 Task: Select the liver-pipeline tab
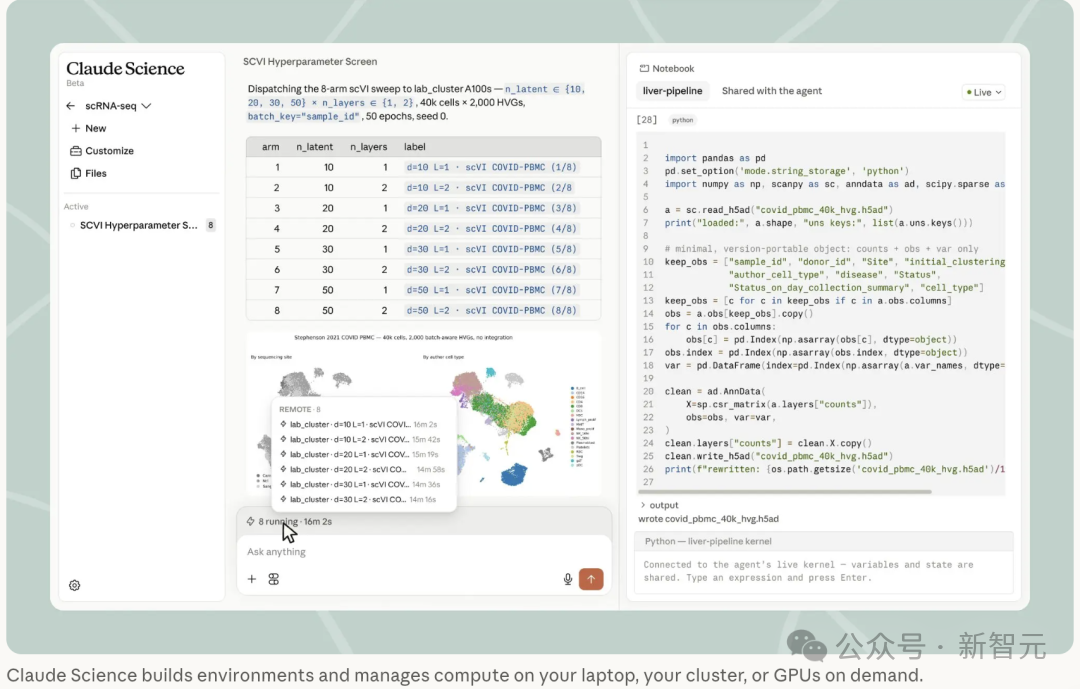point(672,91)
